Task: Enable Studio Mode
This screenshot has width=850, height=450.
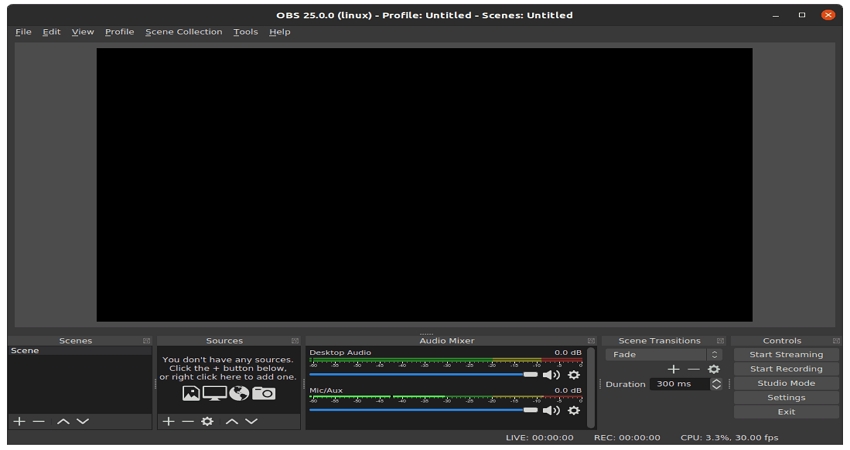Action: [x=786, y=383]
